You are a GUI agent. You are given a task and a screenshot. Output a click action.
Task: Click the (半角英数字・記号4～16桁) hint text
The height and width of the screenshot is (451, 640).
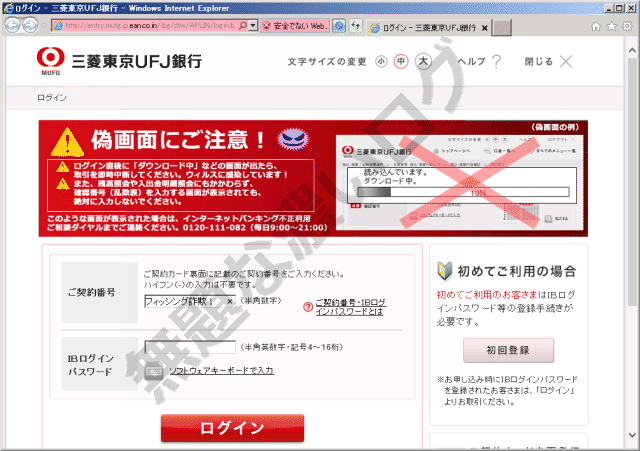tap(291, 347)
